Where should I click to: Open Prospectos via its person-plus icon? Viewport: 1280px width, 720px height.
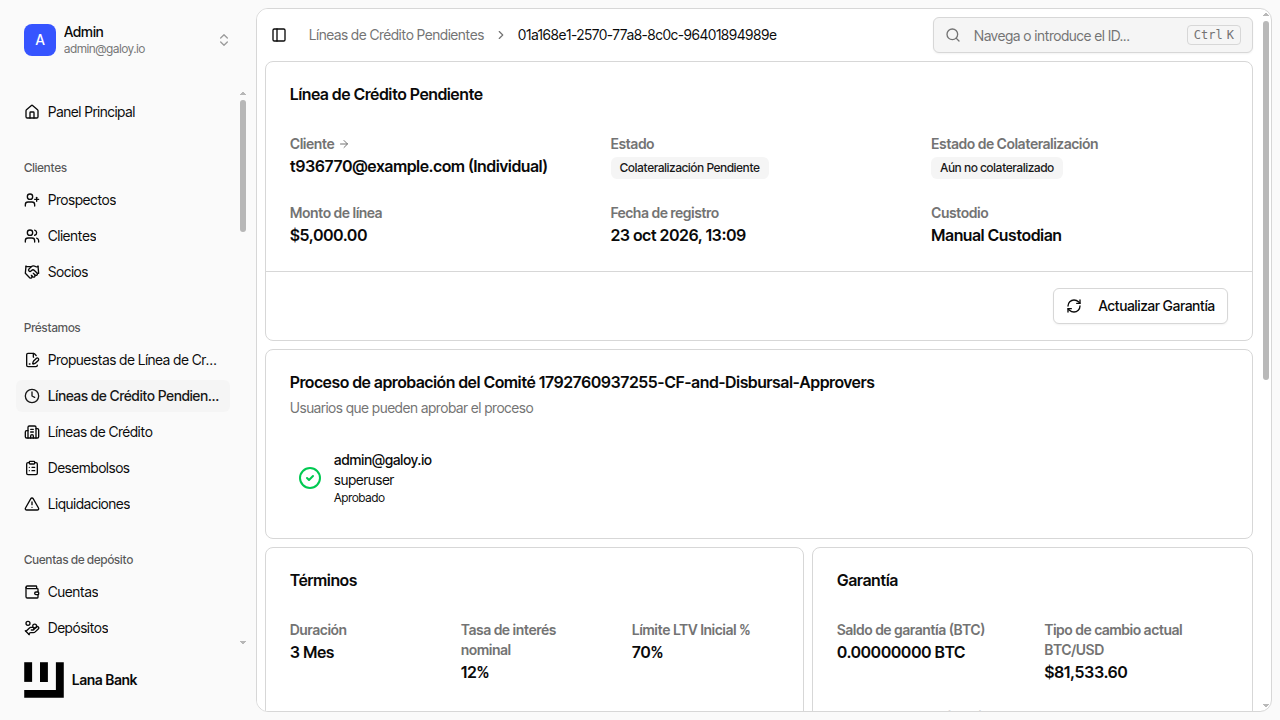[32, 200]
